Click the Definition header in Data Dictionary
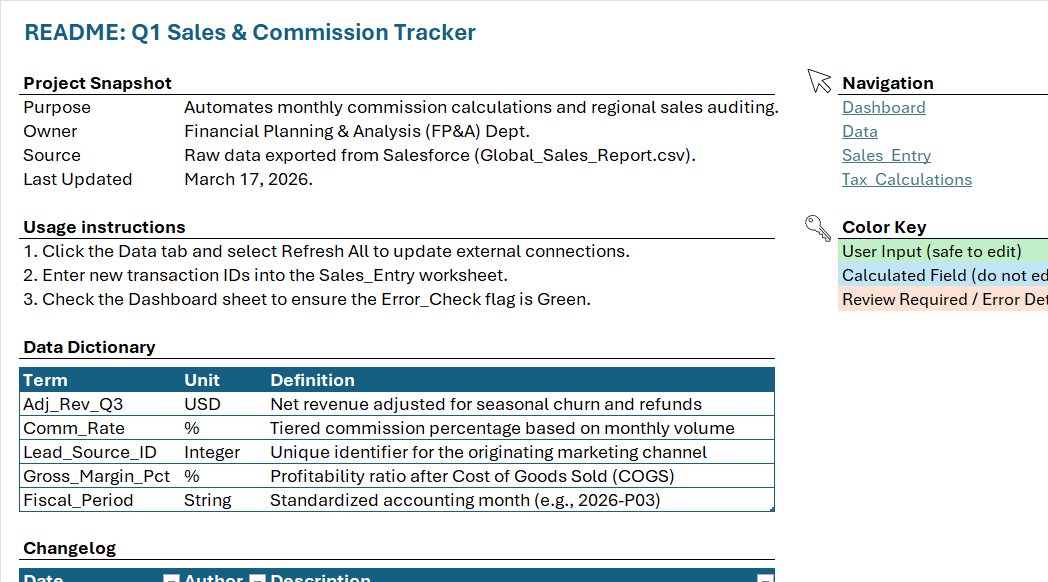Screen dimensions: 1048x582 [x=312, y=380]
